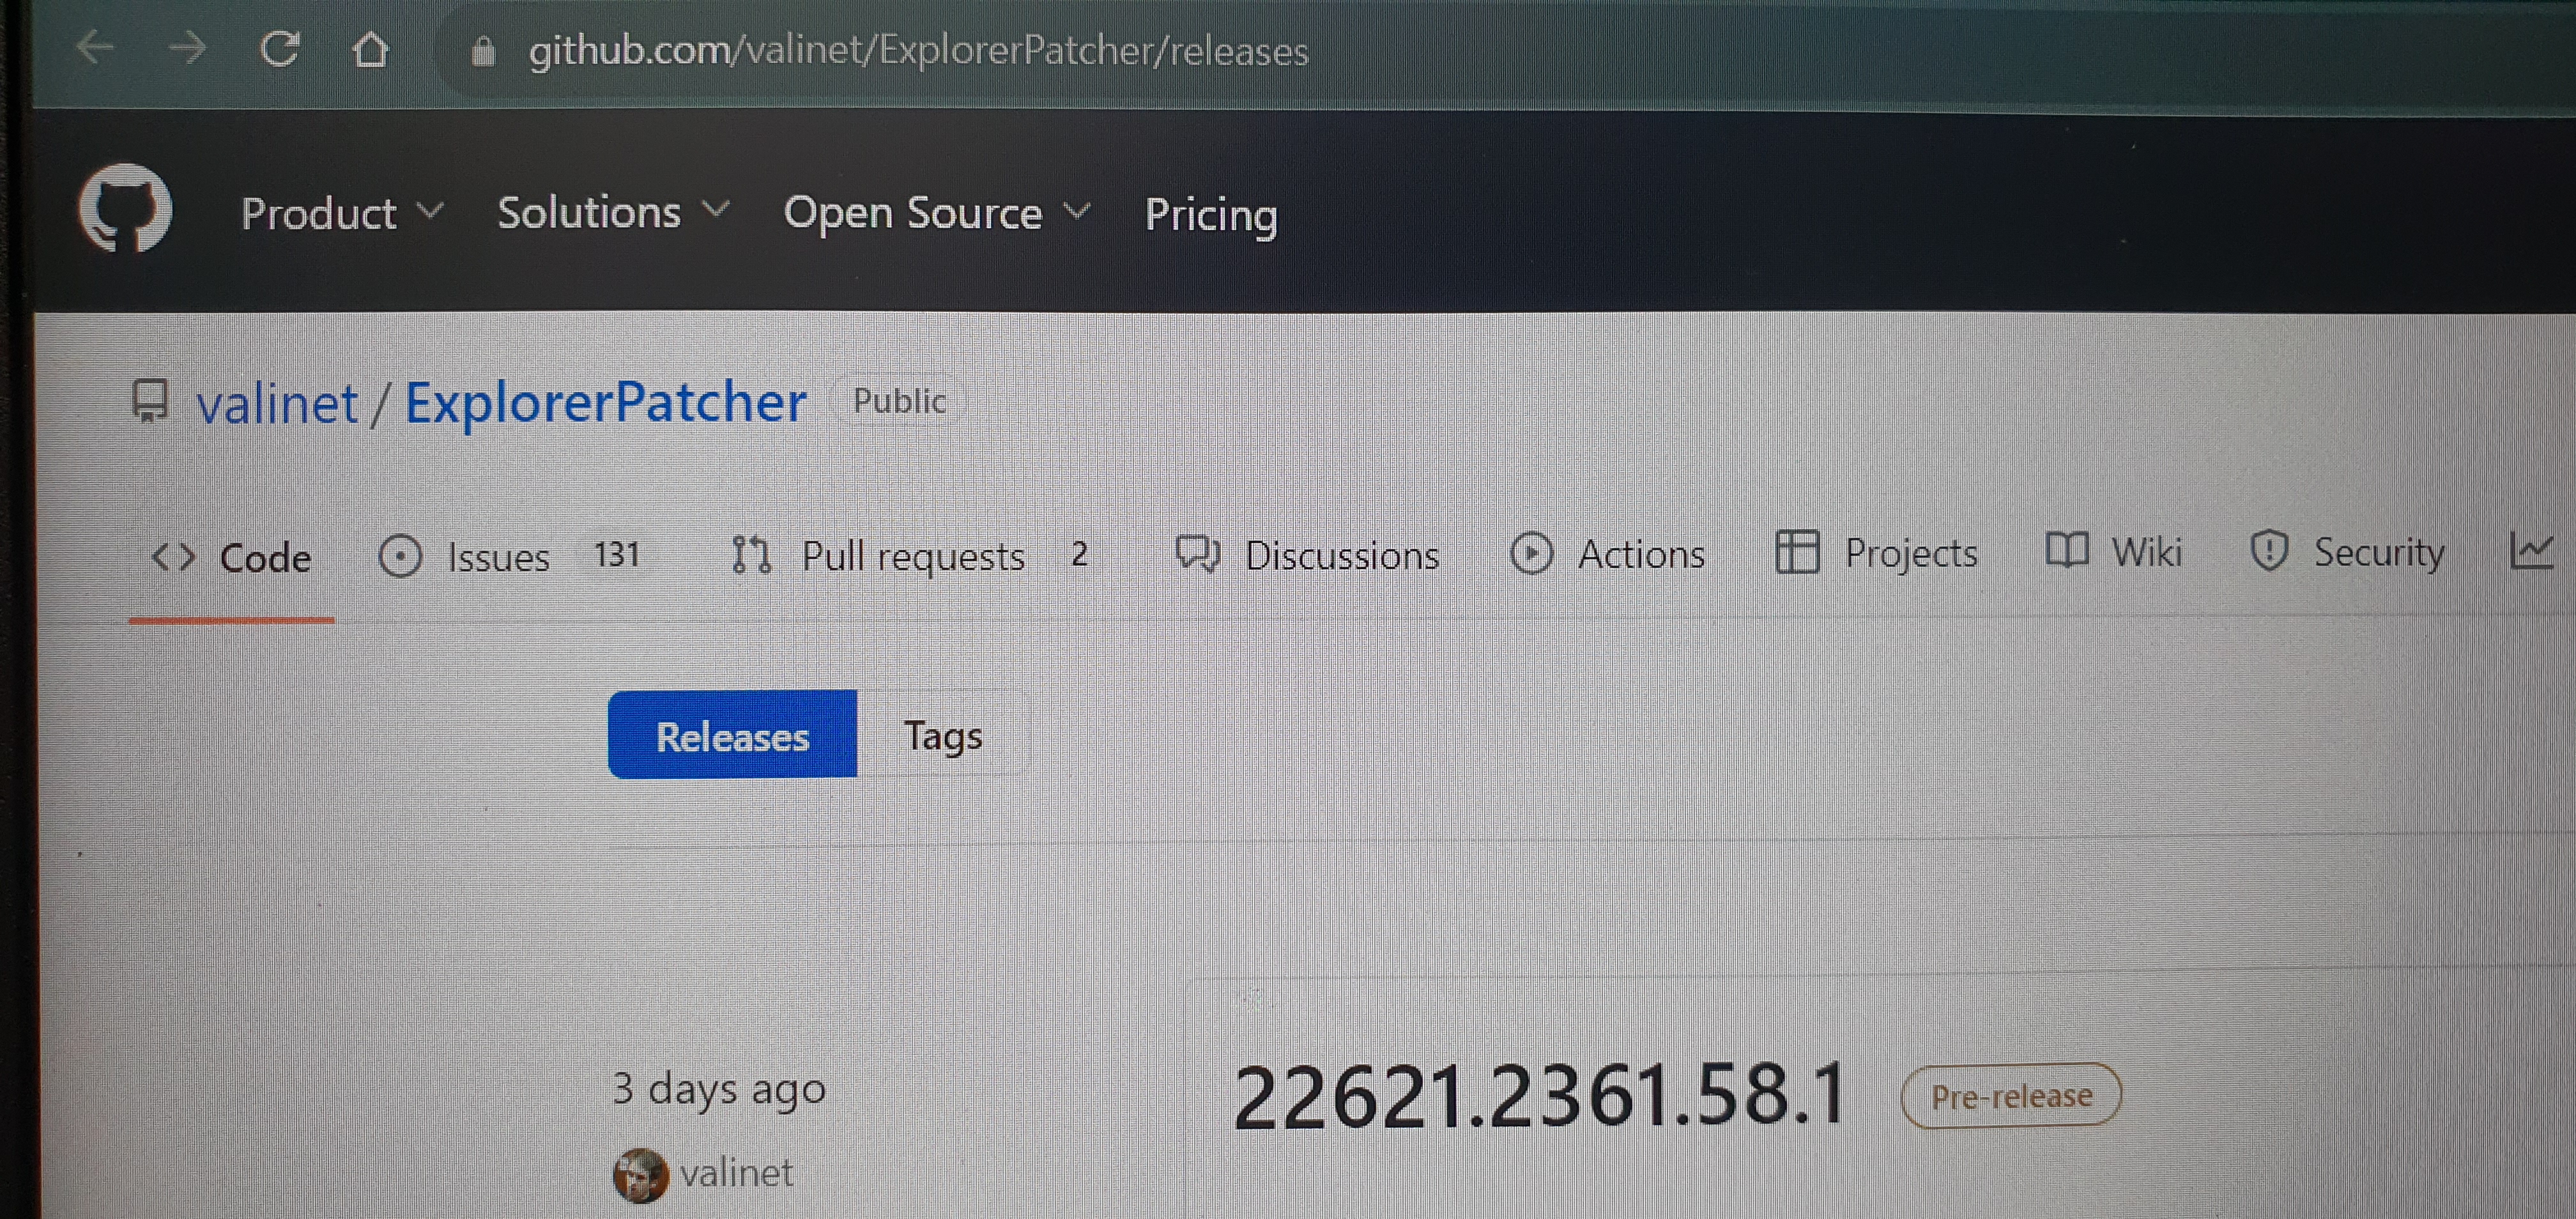
Task: Click the Discussions speech bubble icon
Action: [x=1198, y=554]
